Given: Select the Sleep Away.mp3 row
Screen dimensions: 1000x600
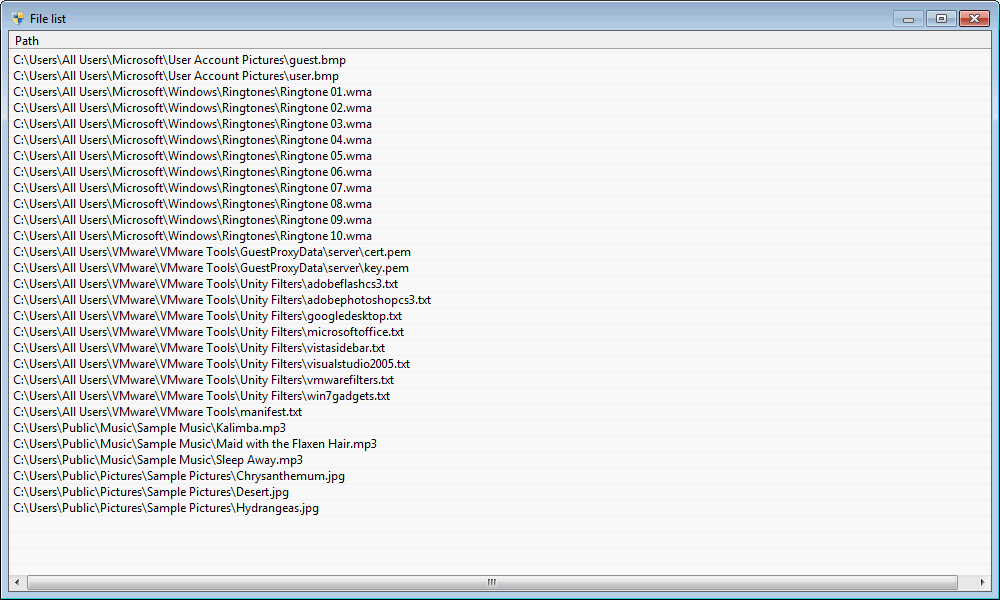Looking at the screenshot, I should point(500,459).
